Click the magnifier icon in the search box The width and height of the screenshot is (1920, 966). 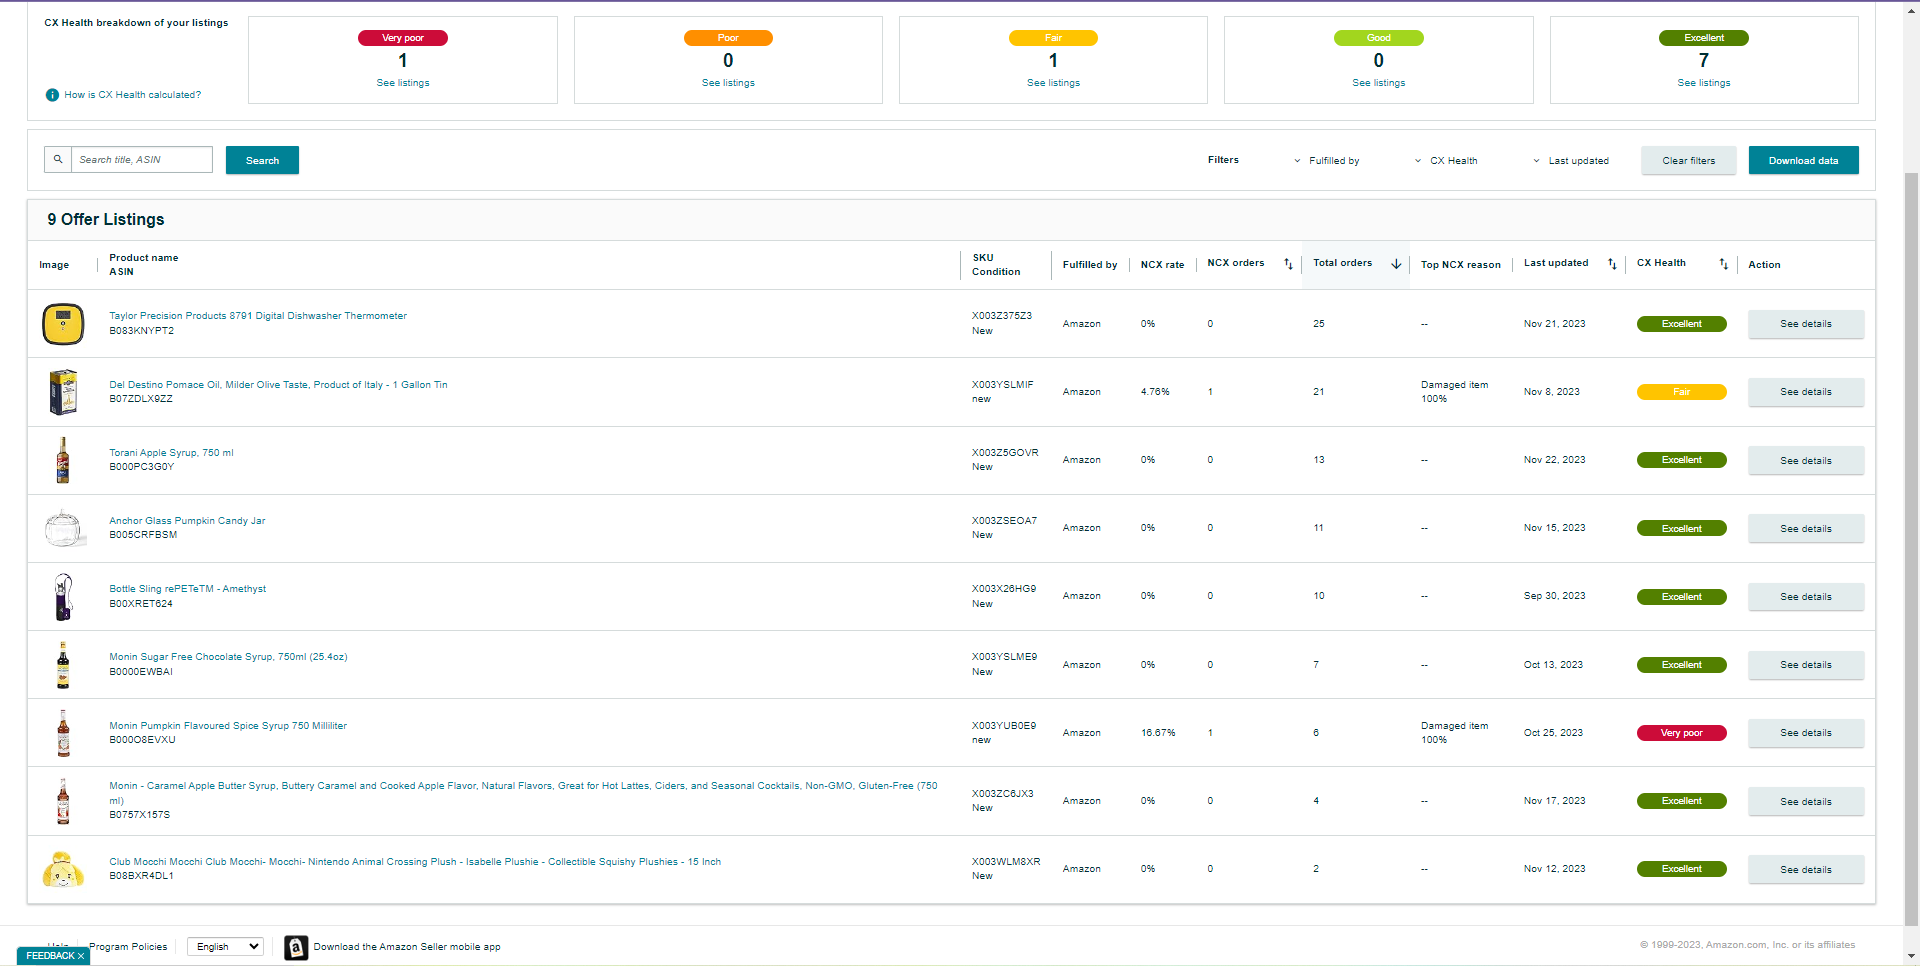point(58,160)
